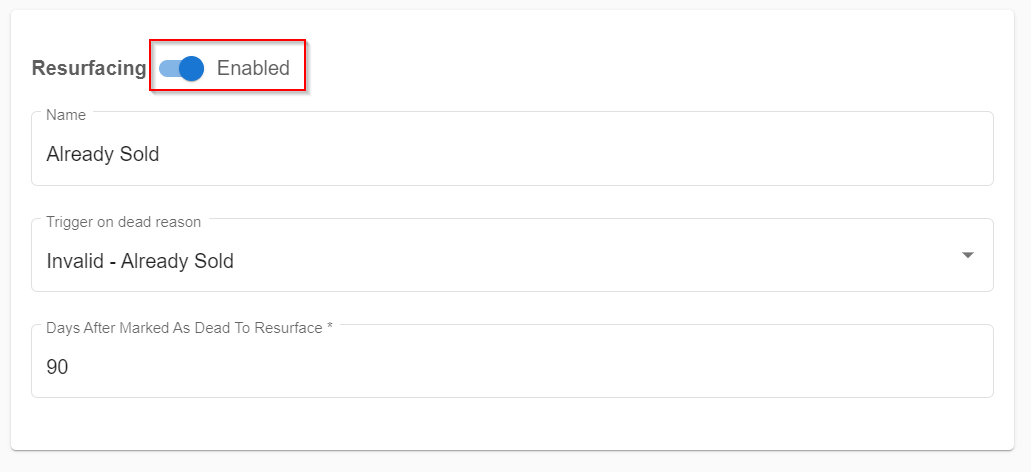Click the light-blue track of the Resurfacing switch

click(x=169, y=68)
